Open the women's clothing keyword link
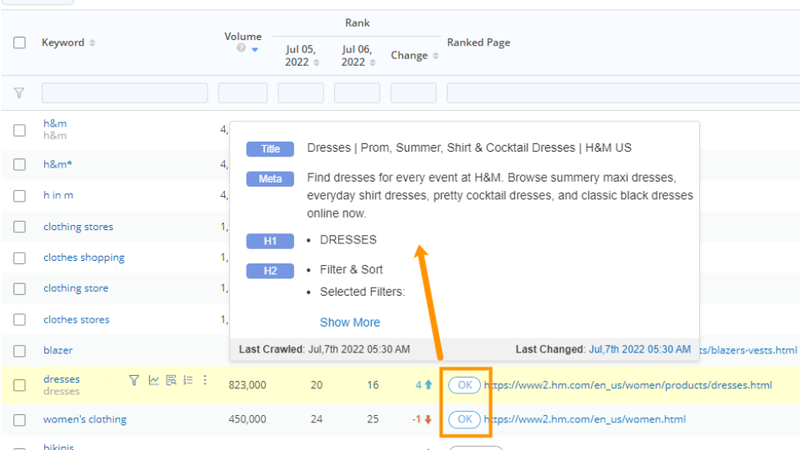This screenshot has height=450, width=800. [x=85, y=419]
